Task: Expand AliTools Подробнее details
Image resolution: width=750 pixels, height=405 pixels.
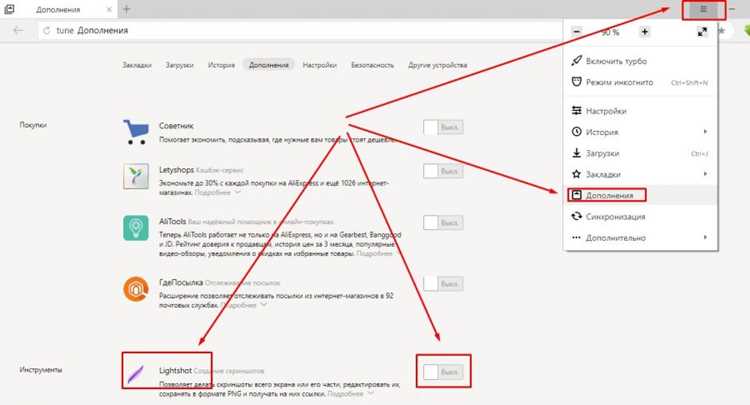Action: pos(375,253)
